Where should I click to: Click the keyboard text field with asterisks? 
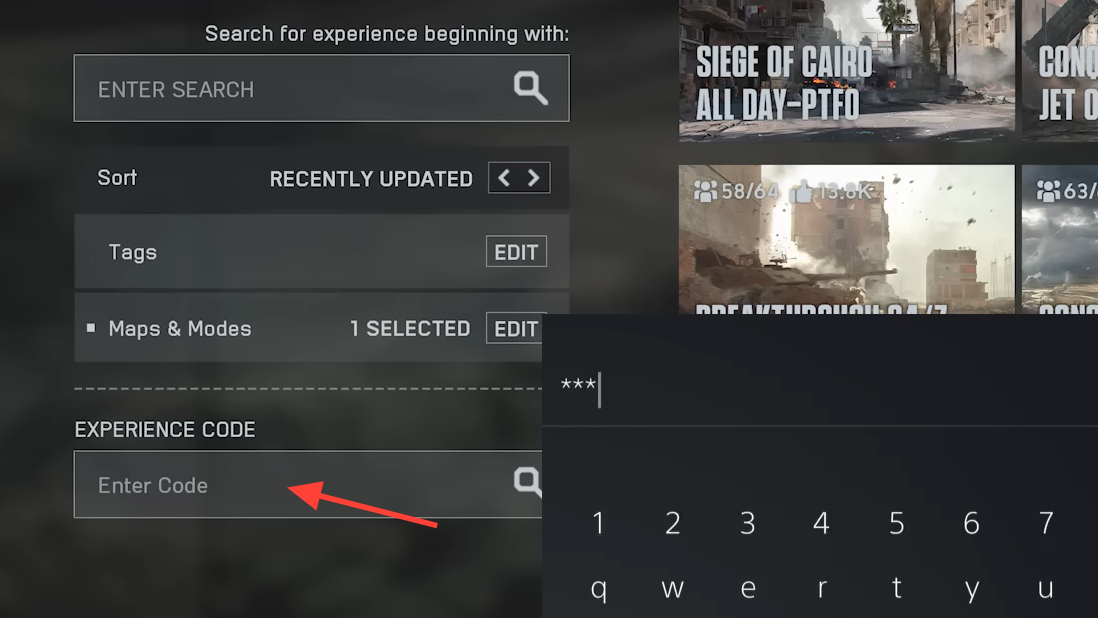coord(820,388)
